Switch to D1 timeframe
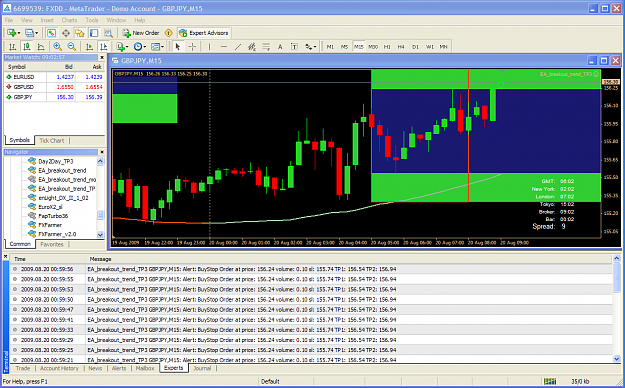Image resolution: width=625 pixels, height=388 pixels. tap(415, 47)
